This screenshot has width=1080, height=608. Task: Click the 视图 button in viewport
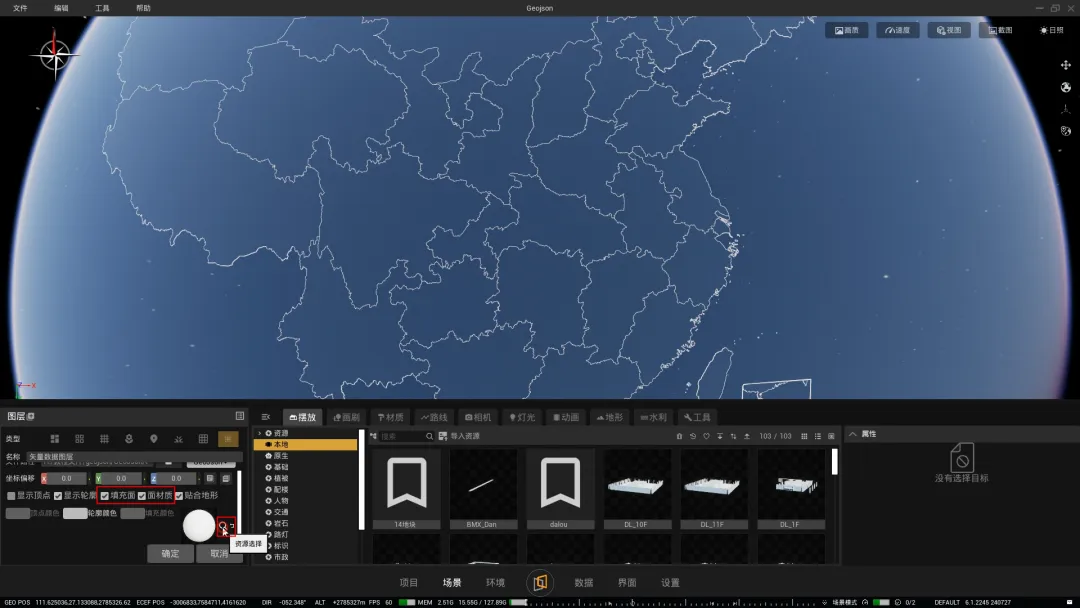click(x=948, y=30)
